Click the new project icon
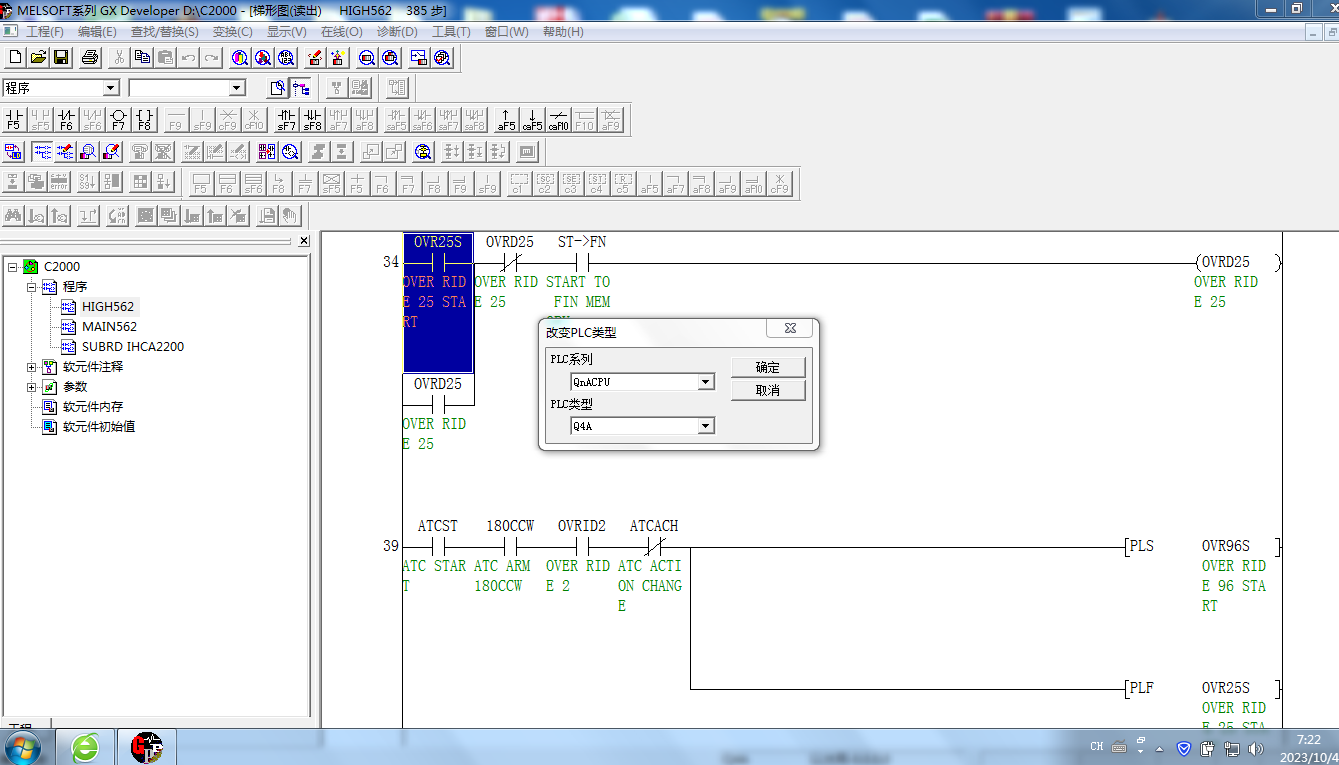The height and width of the screenshot is (765, 1339). coord(14,57)
